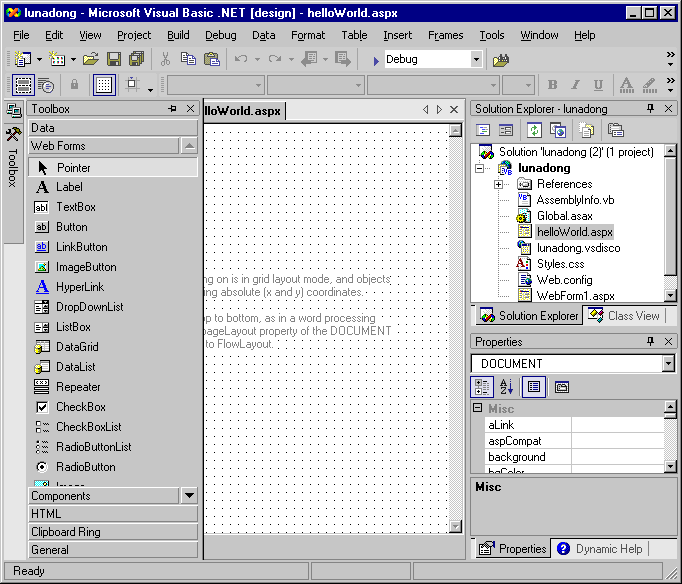This screenshot has width=682, height=584.
Task: Save the file with the floppy icon
Action: click(x=114, y=59)
